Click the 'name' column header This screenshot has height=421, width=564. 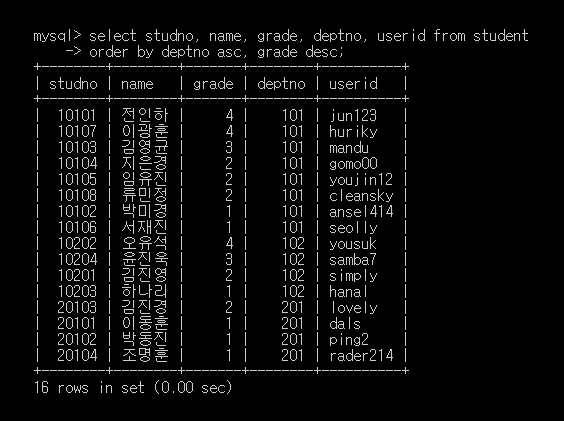click(x=137, y=84)
